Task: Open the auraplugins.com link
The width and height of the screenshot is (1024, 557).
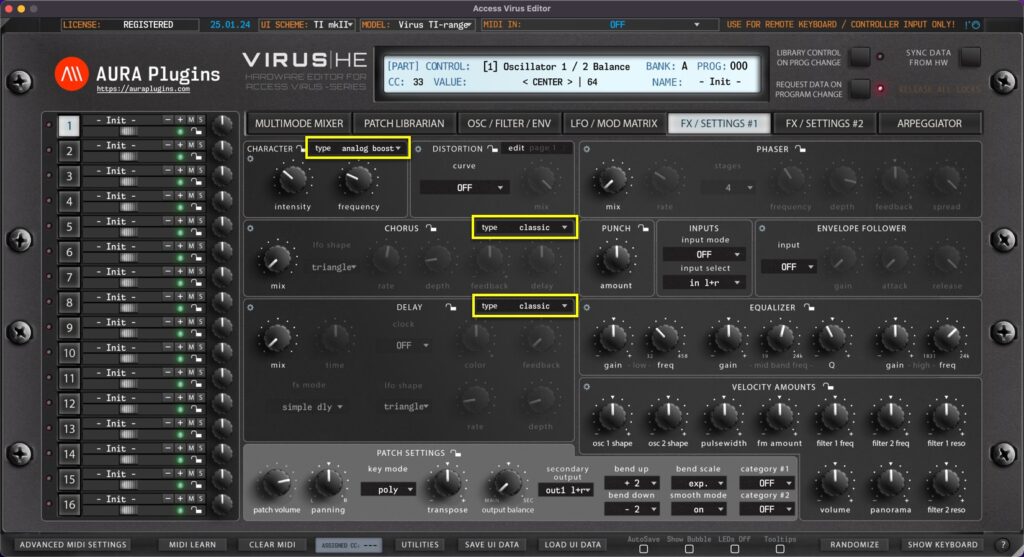Action: (143, 89)
